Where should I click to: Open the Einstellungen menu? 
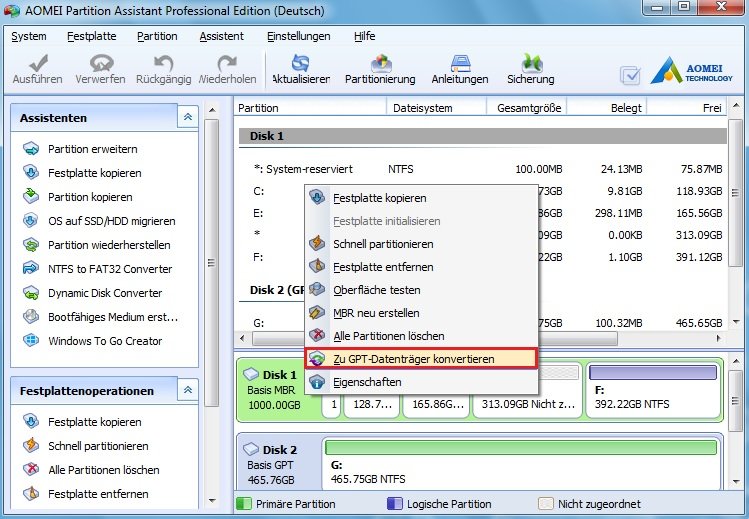(299, 36)
